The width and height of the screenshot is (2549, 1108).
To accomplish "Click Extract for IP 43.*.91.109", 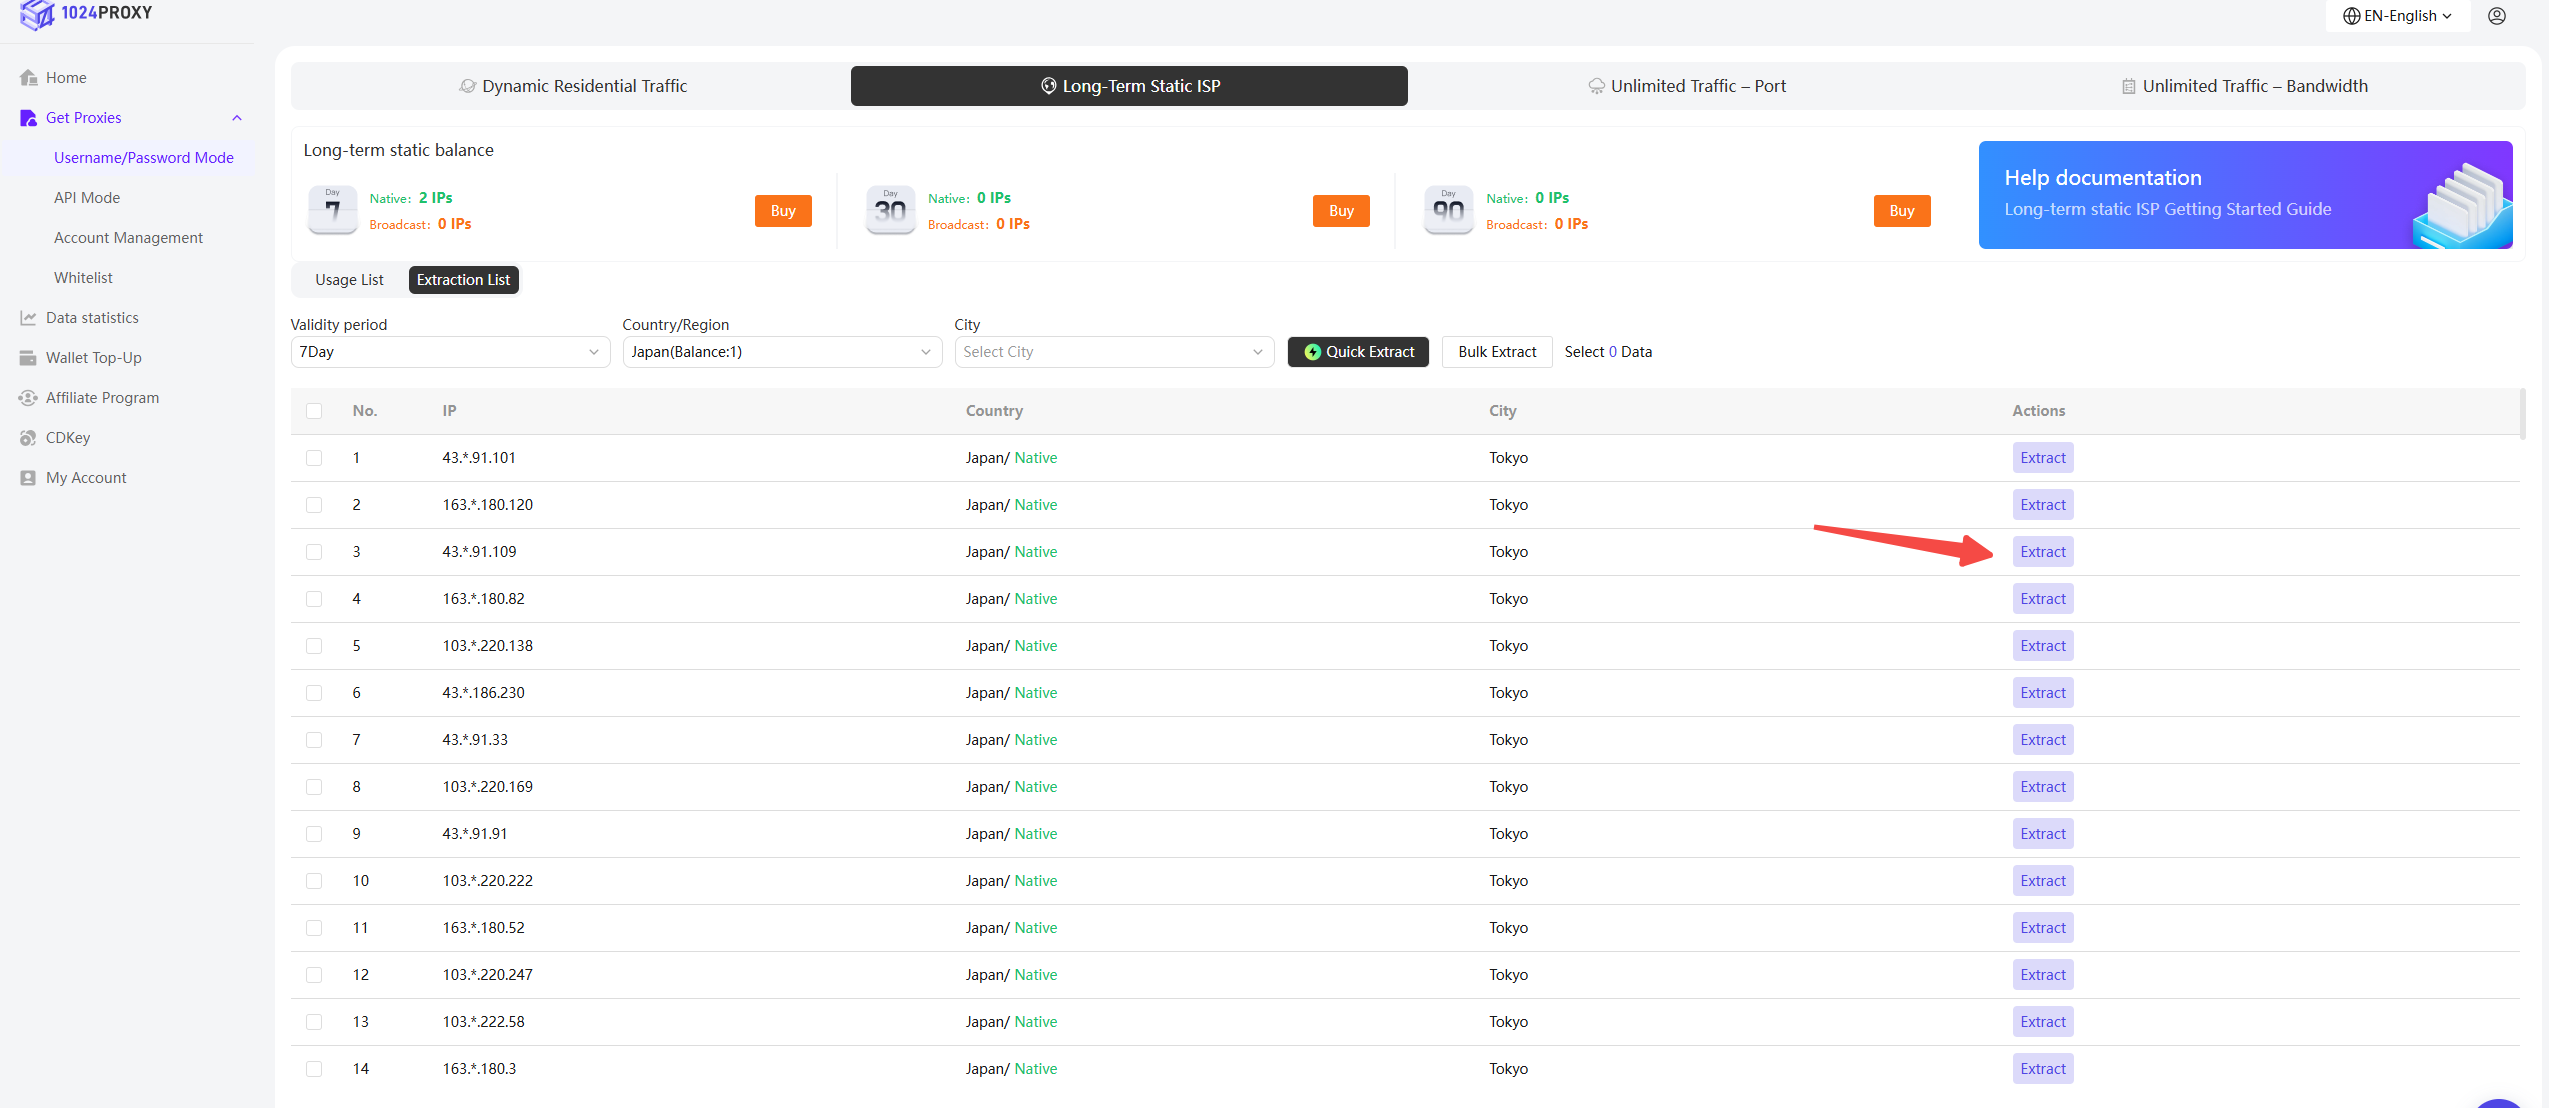I will [2042, 552].
